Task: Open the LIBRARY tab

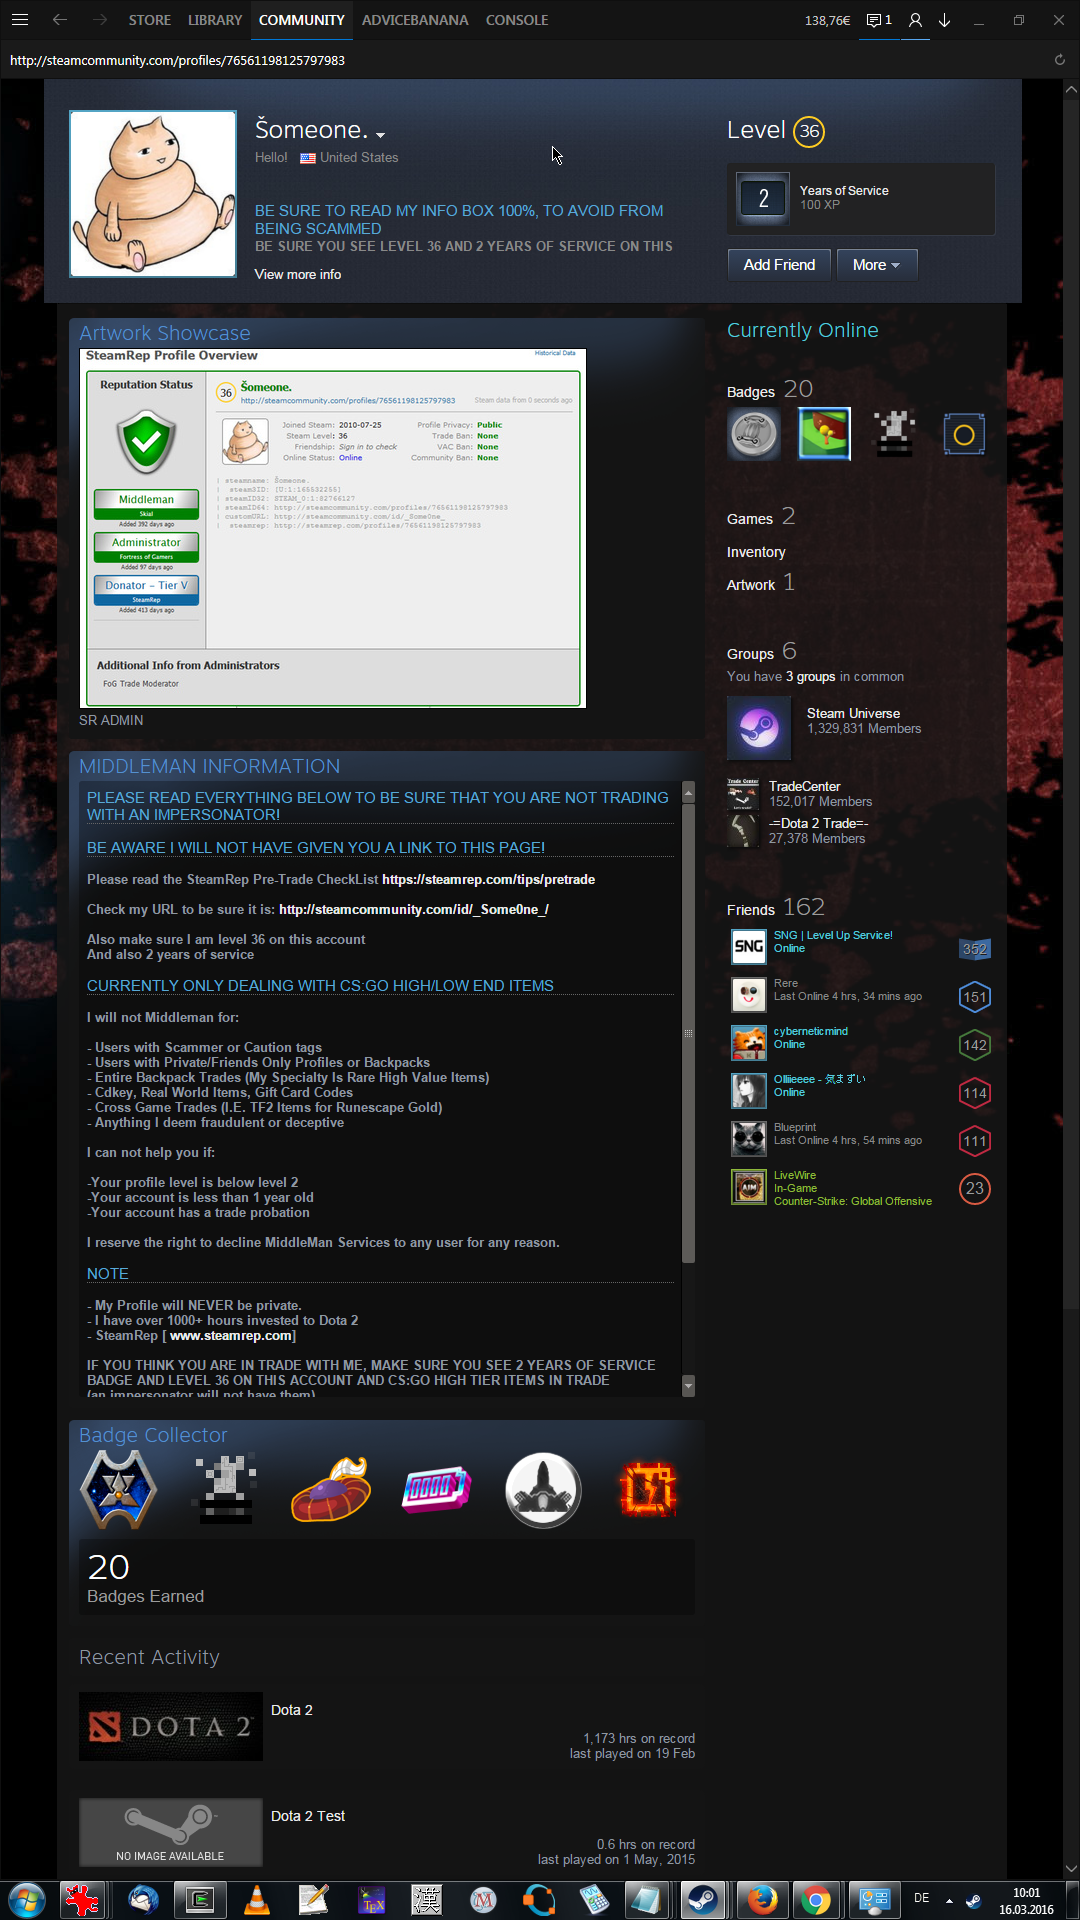Action: pos(215,20)
